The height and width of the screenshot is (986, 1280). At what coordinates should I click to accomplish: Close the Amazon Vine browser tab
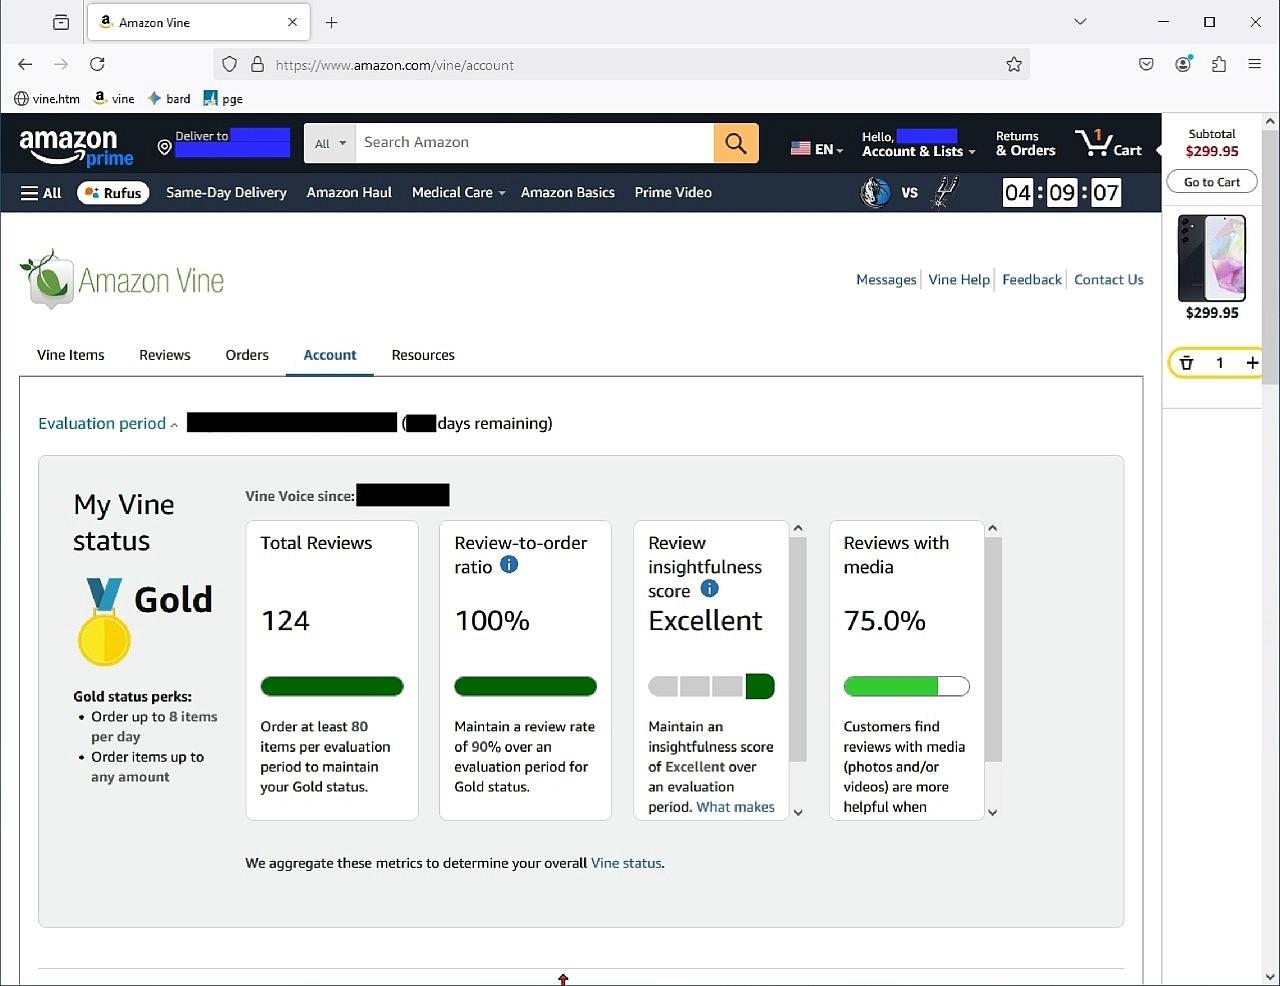pos(293,22)
